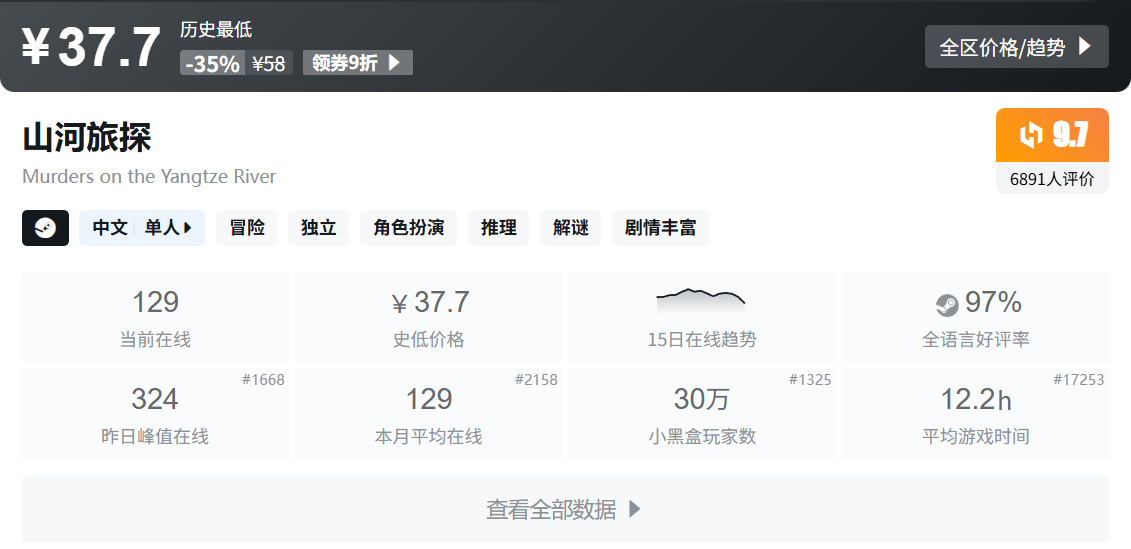
Task: Select the 剧情丰富 genre tag
Action: click(x=660, y=228)
